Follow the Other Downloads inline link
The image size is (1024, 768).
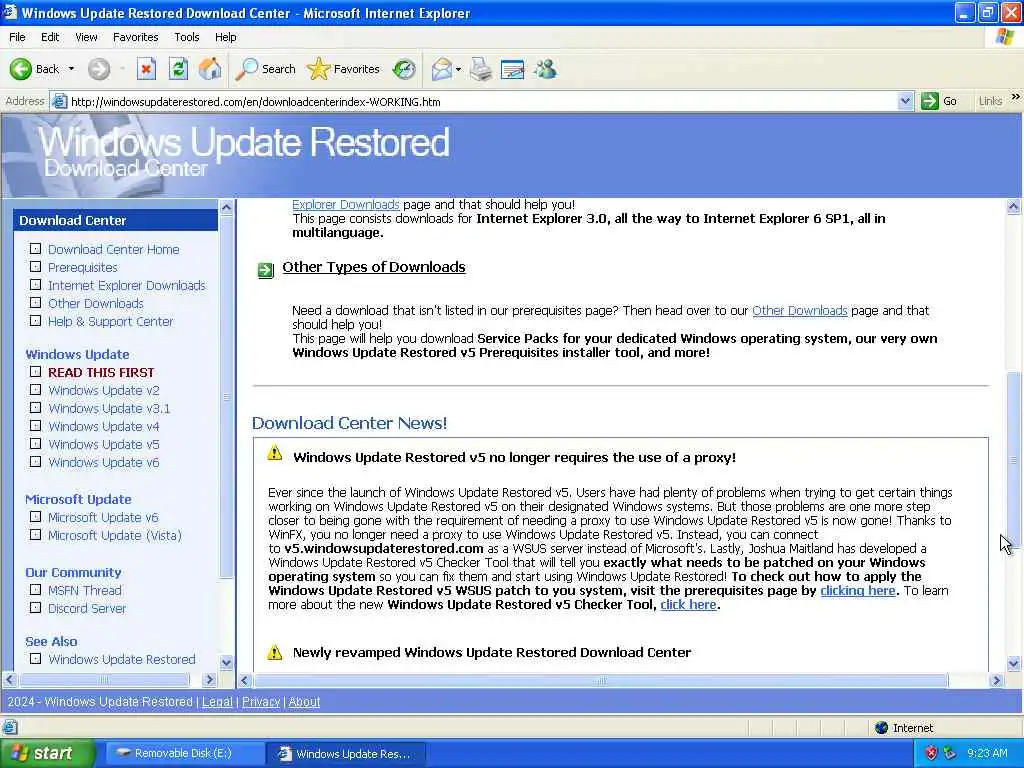pyautogui.click(x=799, y=311)
